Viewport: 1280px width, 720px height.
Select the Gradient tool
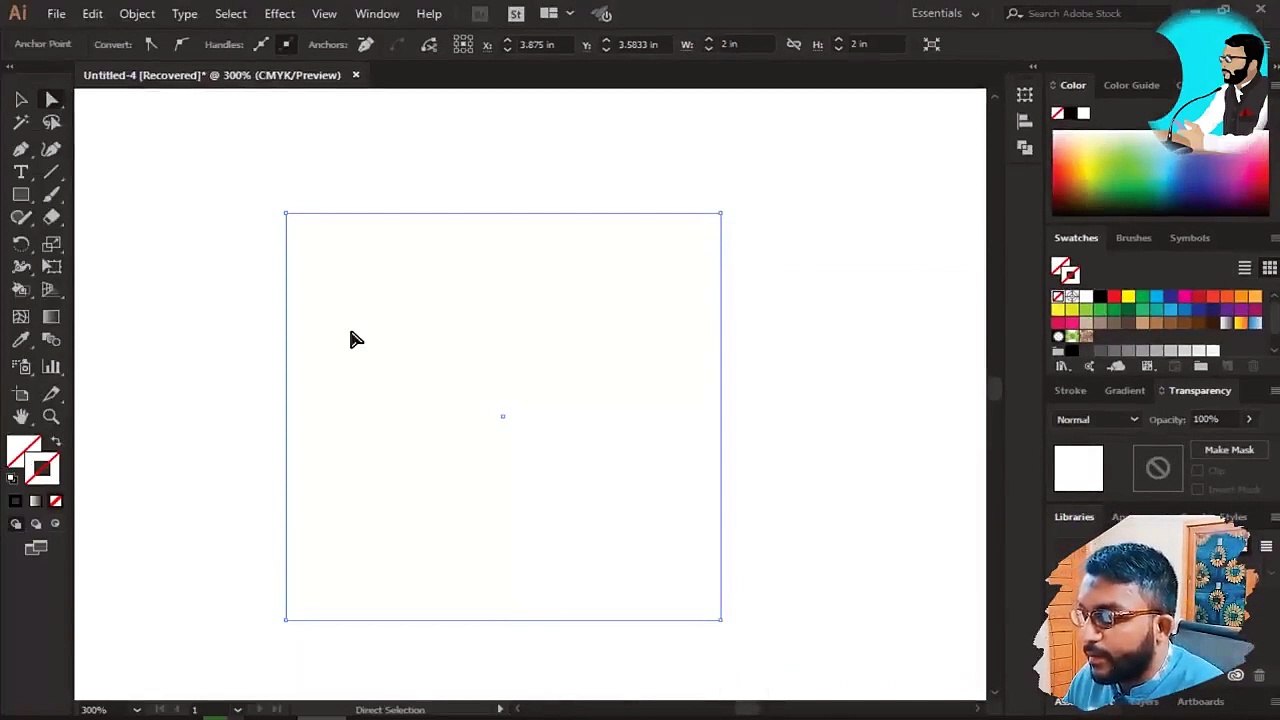(x=51, y=317)
